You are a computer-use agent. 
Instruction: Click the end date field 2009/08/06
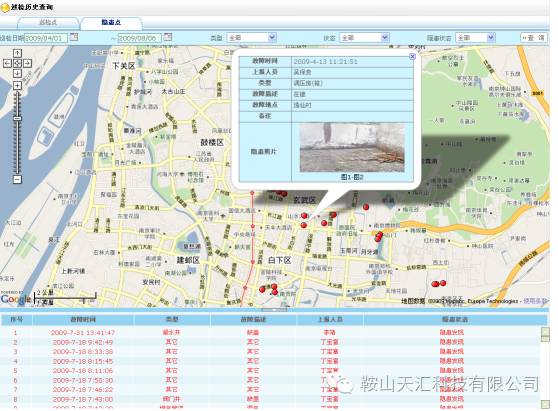coord(140,38)
